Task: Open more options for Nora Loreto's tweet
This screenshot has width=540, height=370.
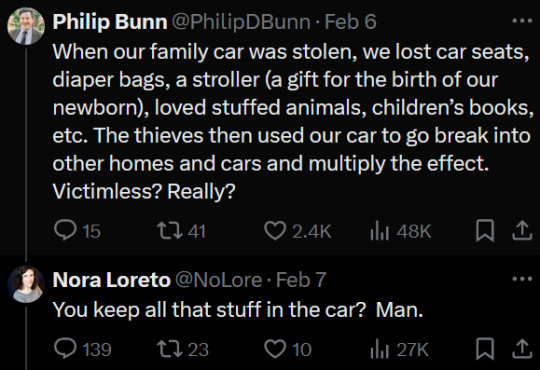Action: tap(522, 279)
